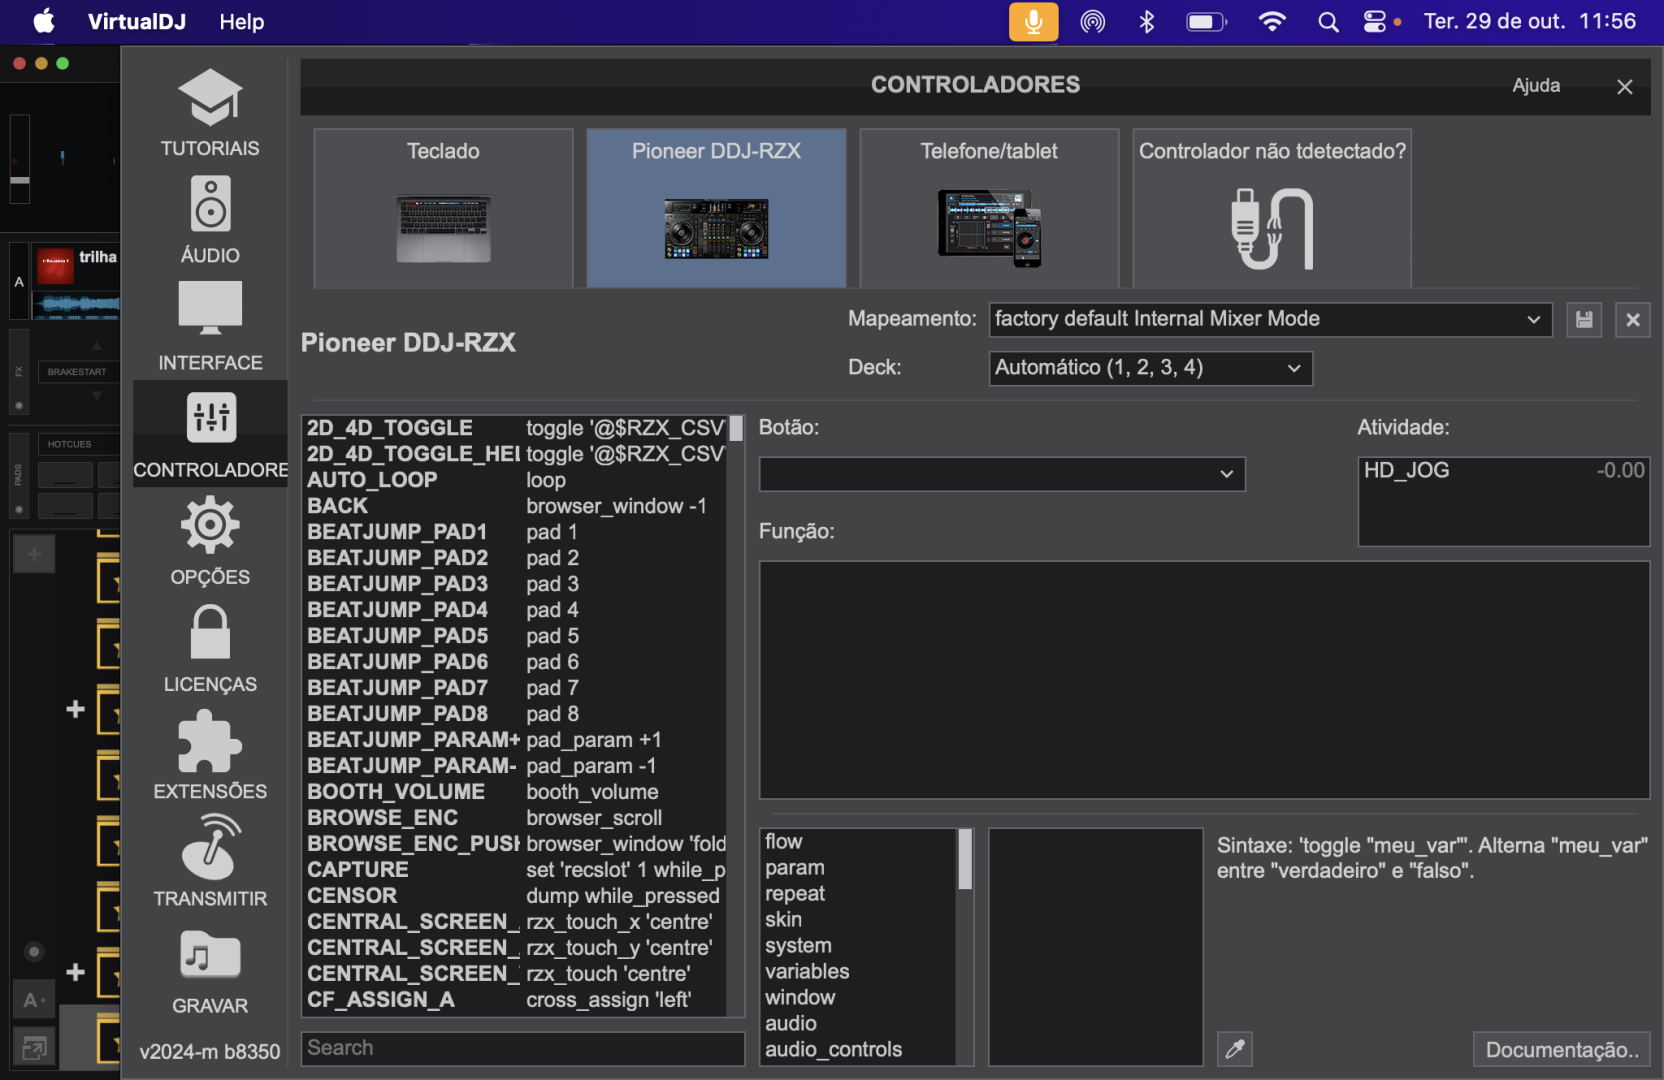Viewport: 1664px width, 1080px height.
Task: Select the repeat verb category
Action: 858,894
